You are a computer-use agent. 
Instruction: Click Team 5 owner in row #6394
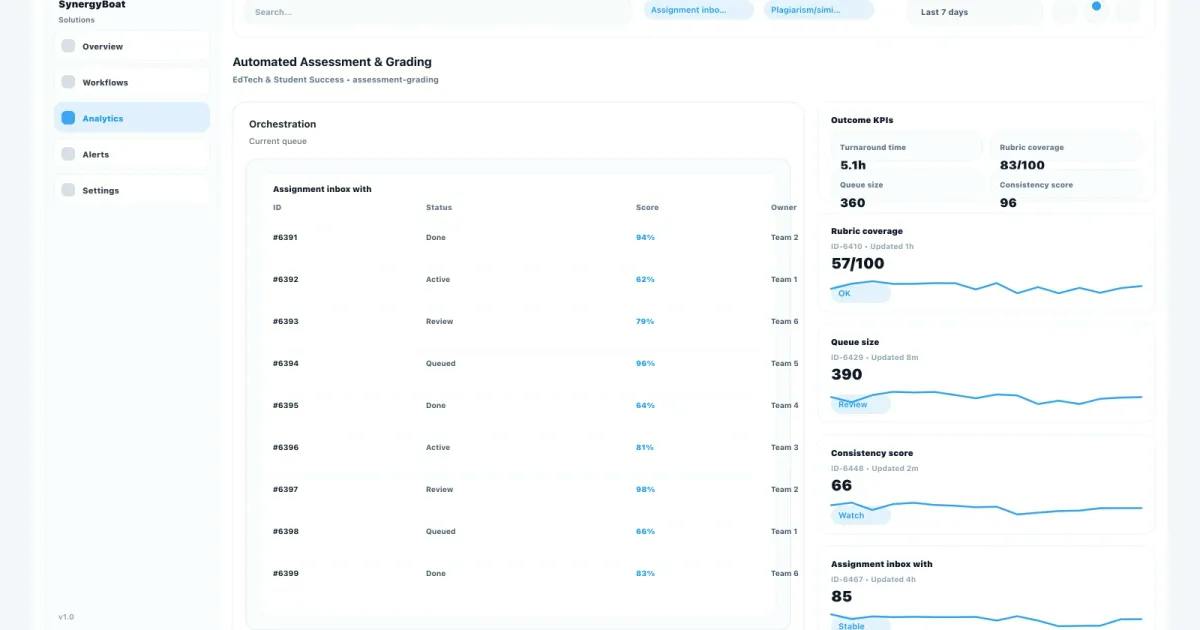[785, 364]
